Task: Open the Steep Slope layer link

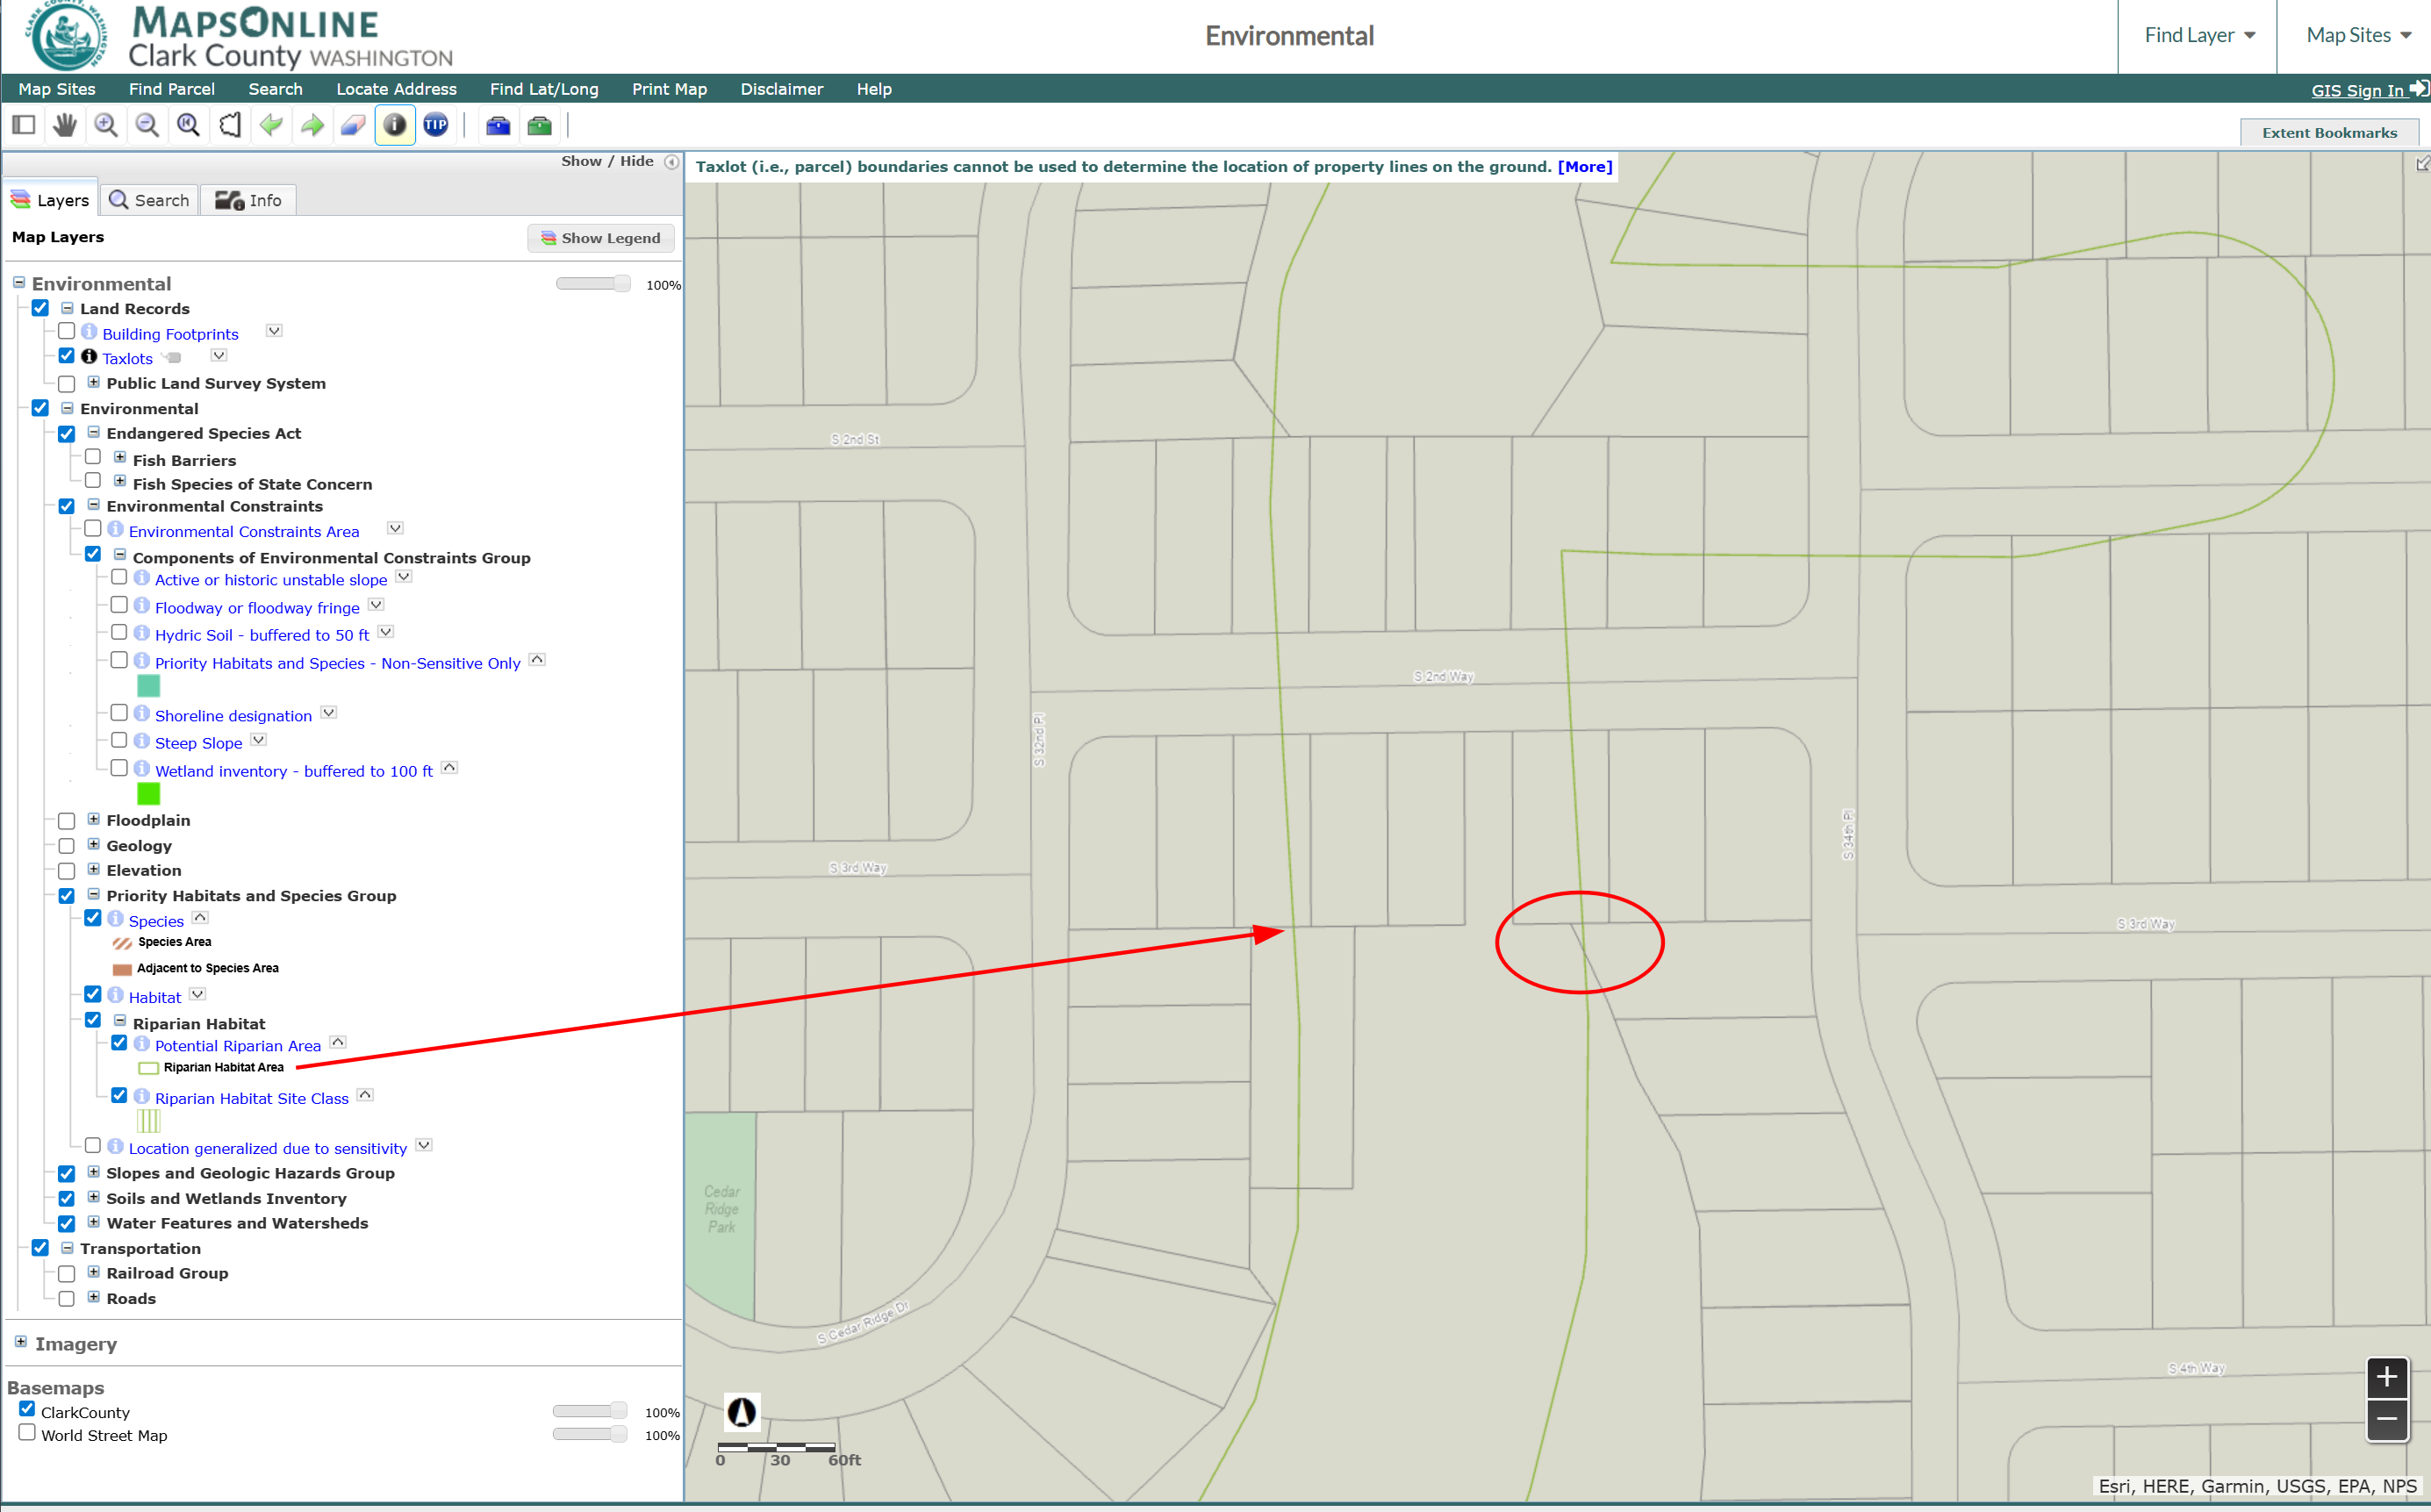Action: 198,743
